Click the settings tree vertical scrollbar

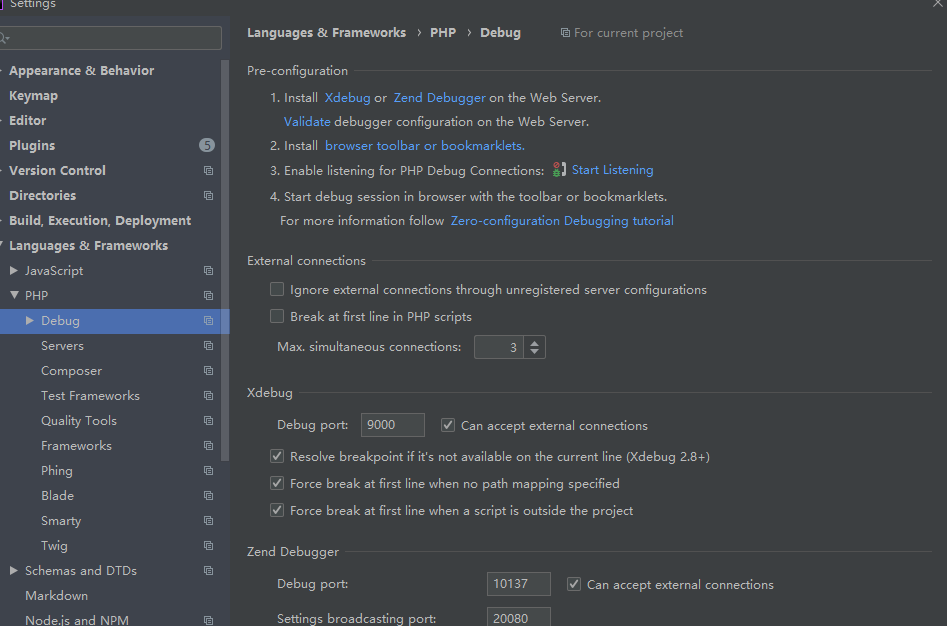225,260
